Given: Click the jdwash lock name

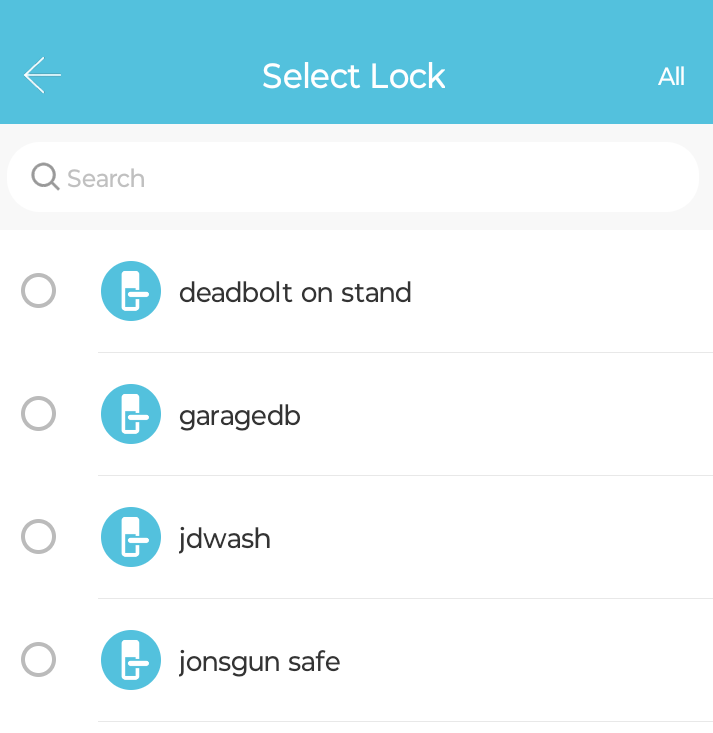Looking at the screenshot, I should (225, 539).
